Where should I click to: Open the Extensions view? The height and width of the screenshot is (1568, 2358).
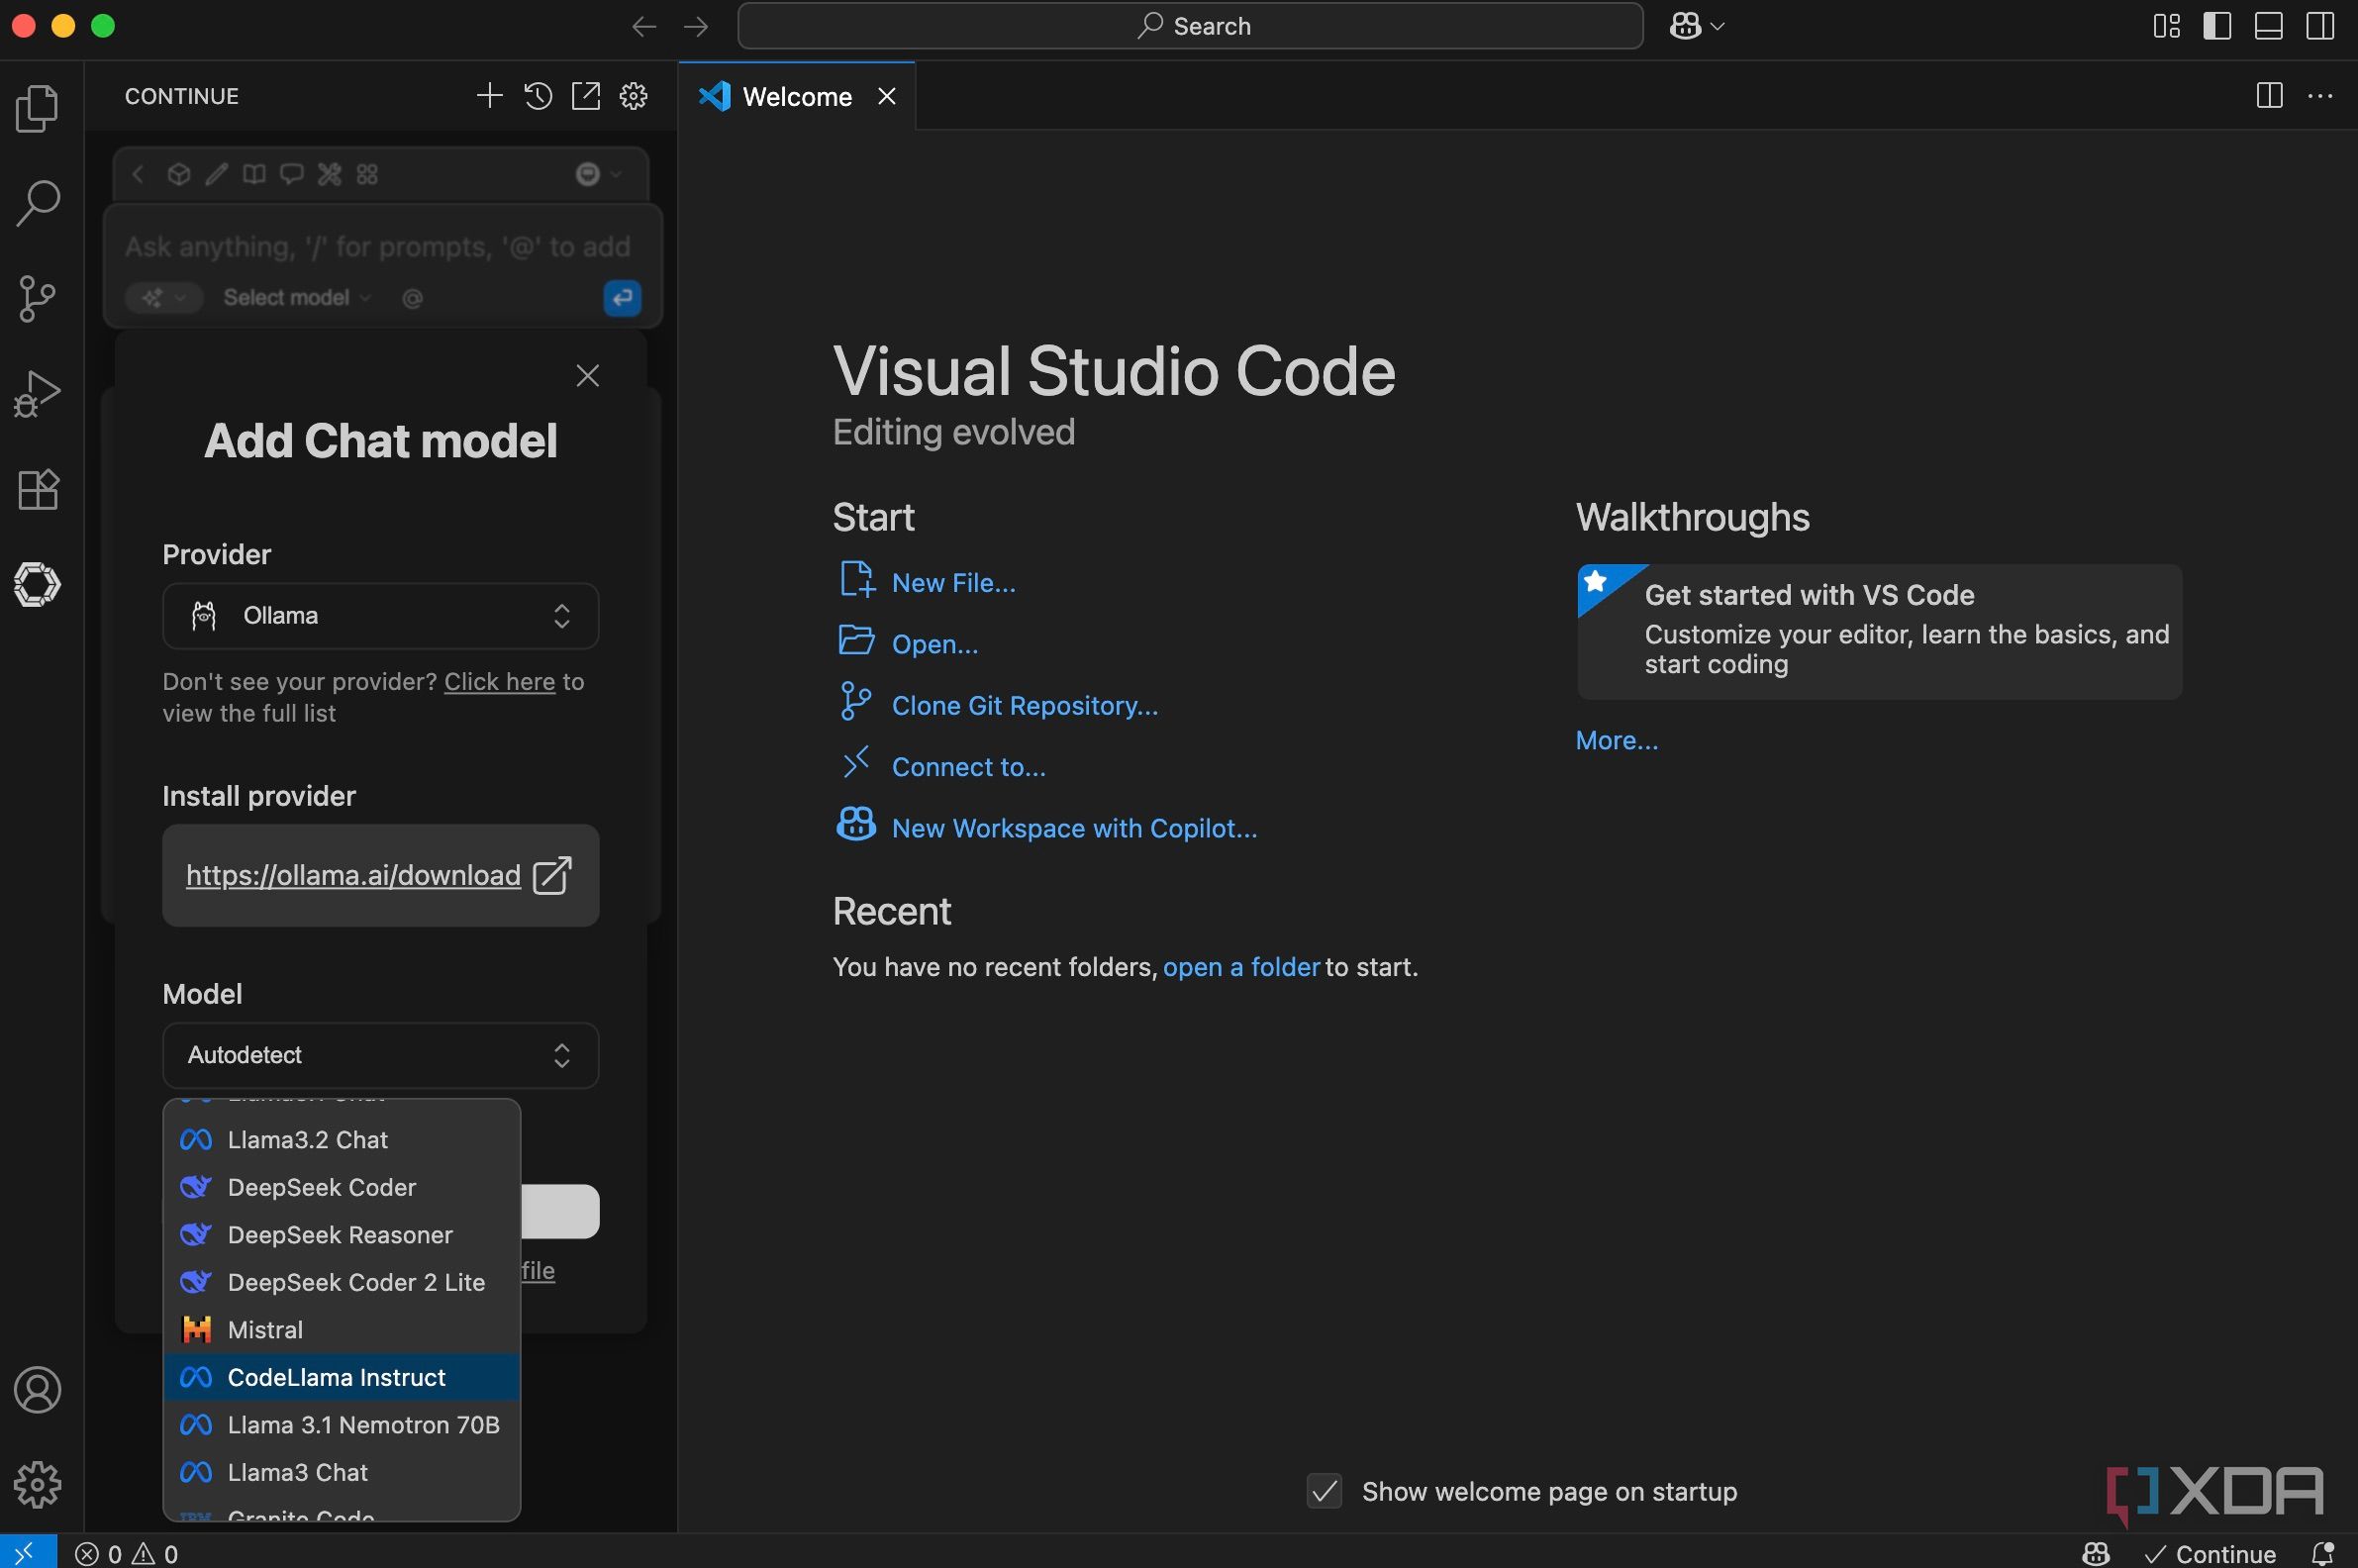(38, 489)
